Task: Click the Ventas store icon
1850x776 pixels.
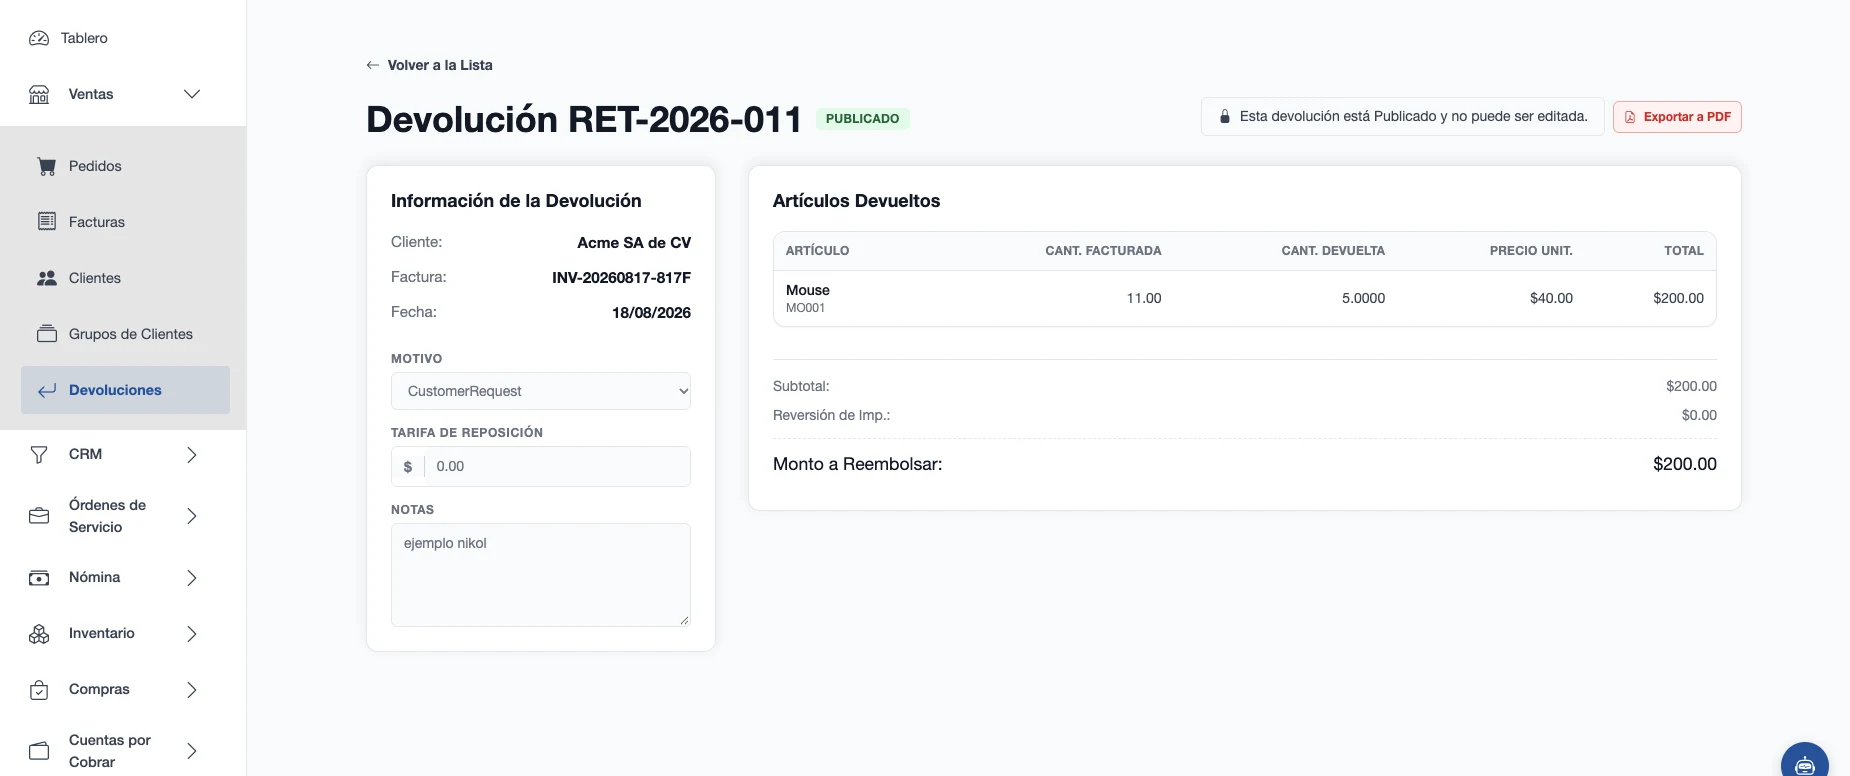Action: pyautogui.click(x=39, y=94)
